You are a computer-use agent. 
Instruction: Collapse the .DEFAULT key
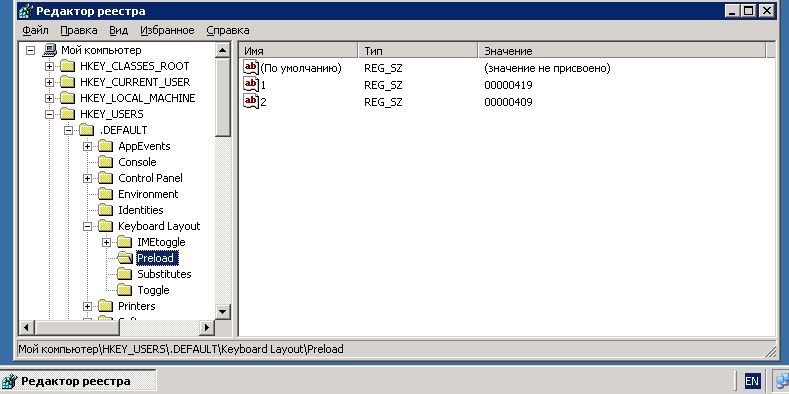click(68, 130)
